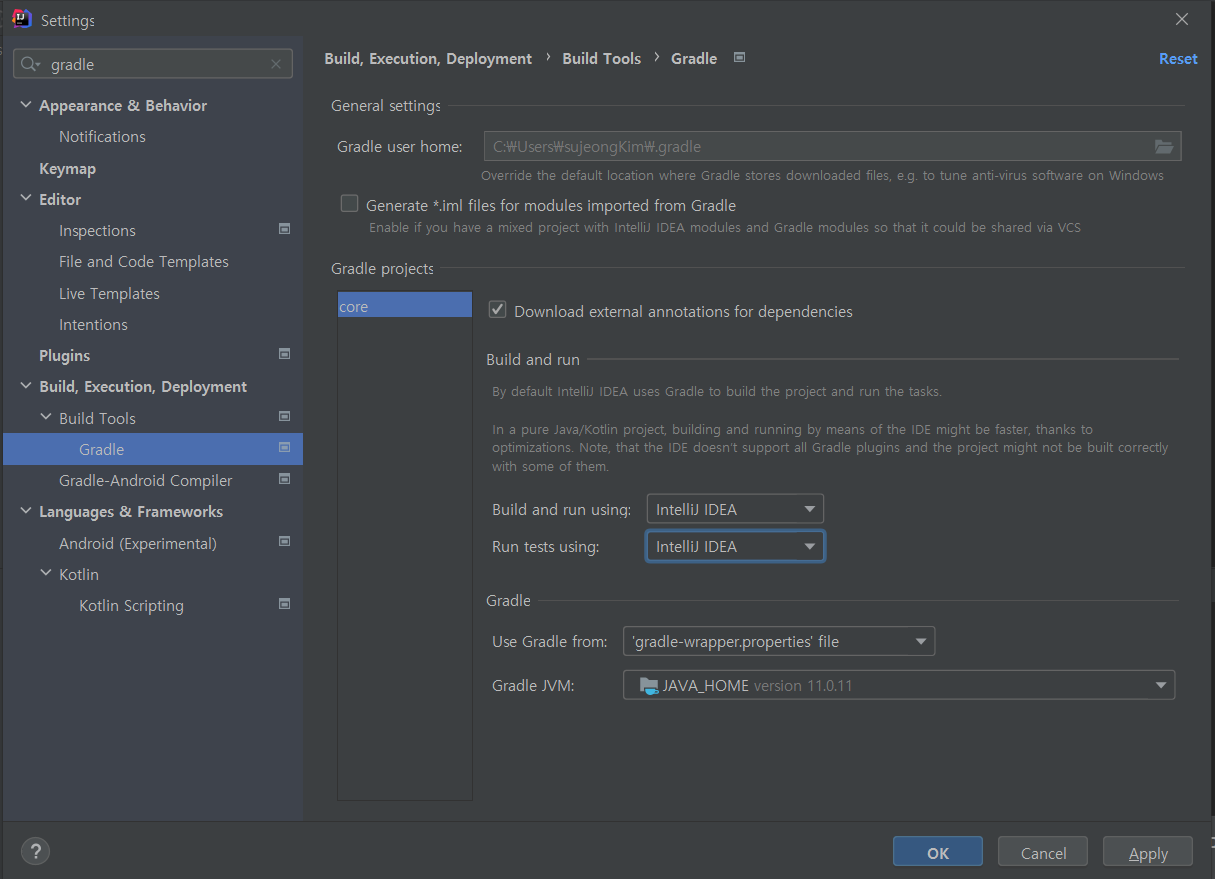
Task: Click project-level icon next to Android (Experimental)
Action: pos(285,542)
